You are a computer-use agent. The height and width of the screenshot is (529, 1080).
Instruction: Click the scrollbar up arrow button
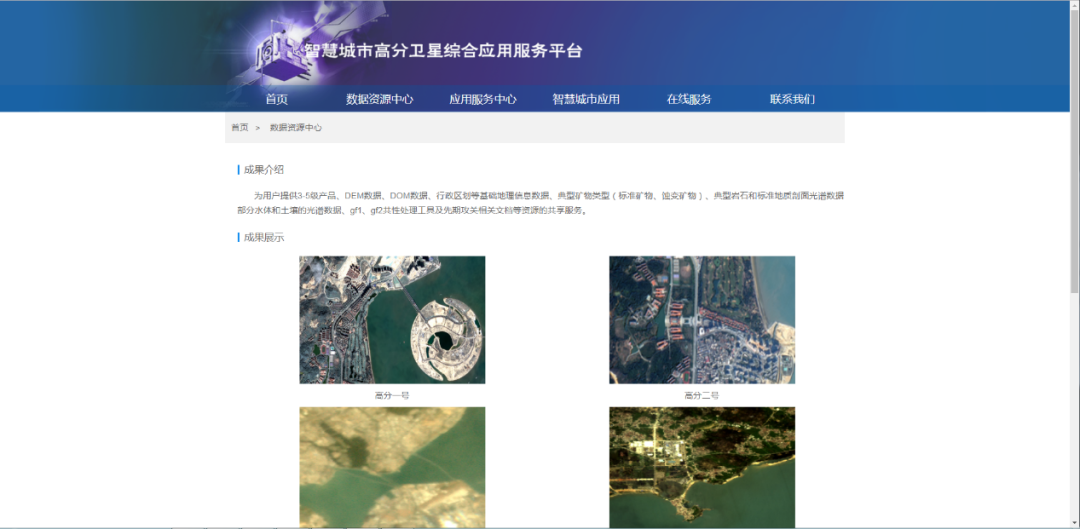[x=1074, y=5]
